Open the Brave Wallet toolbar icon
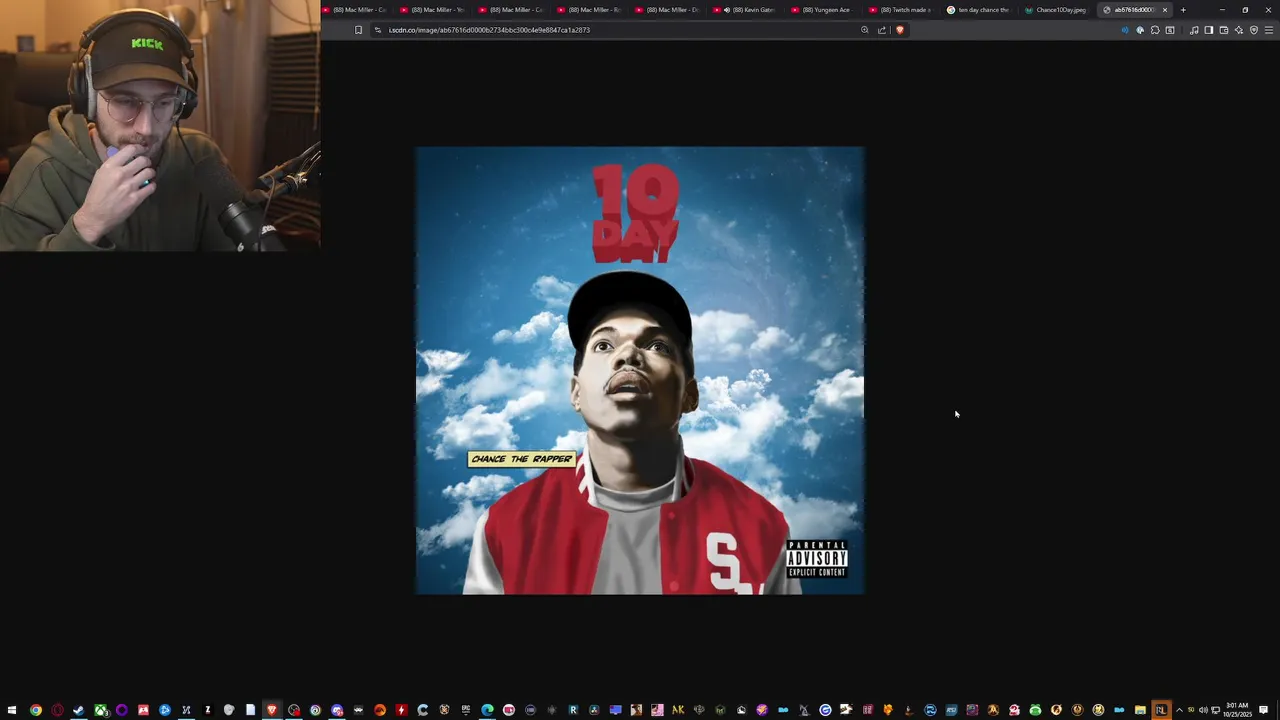The width and height of the screenshot is (1280, 720). pos(1224,30)
